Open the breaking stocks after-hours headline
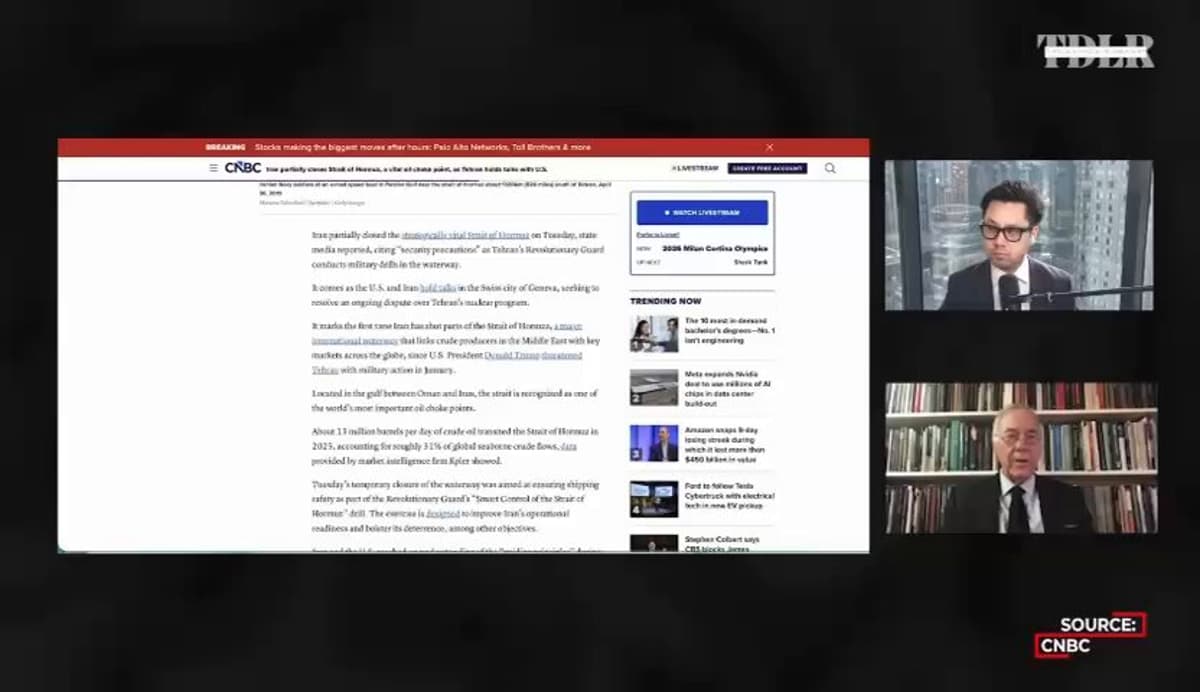Image resolution: width=1200 pixels, height=692 pixels. (422, 147)
